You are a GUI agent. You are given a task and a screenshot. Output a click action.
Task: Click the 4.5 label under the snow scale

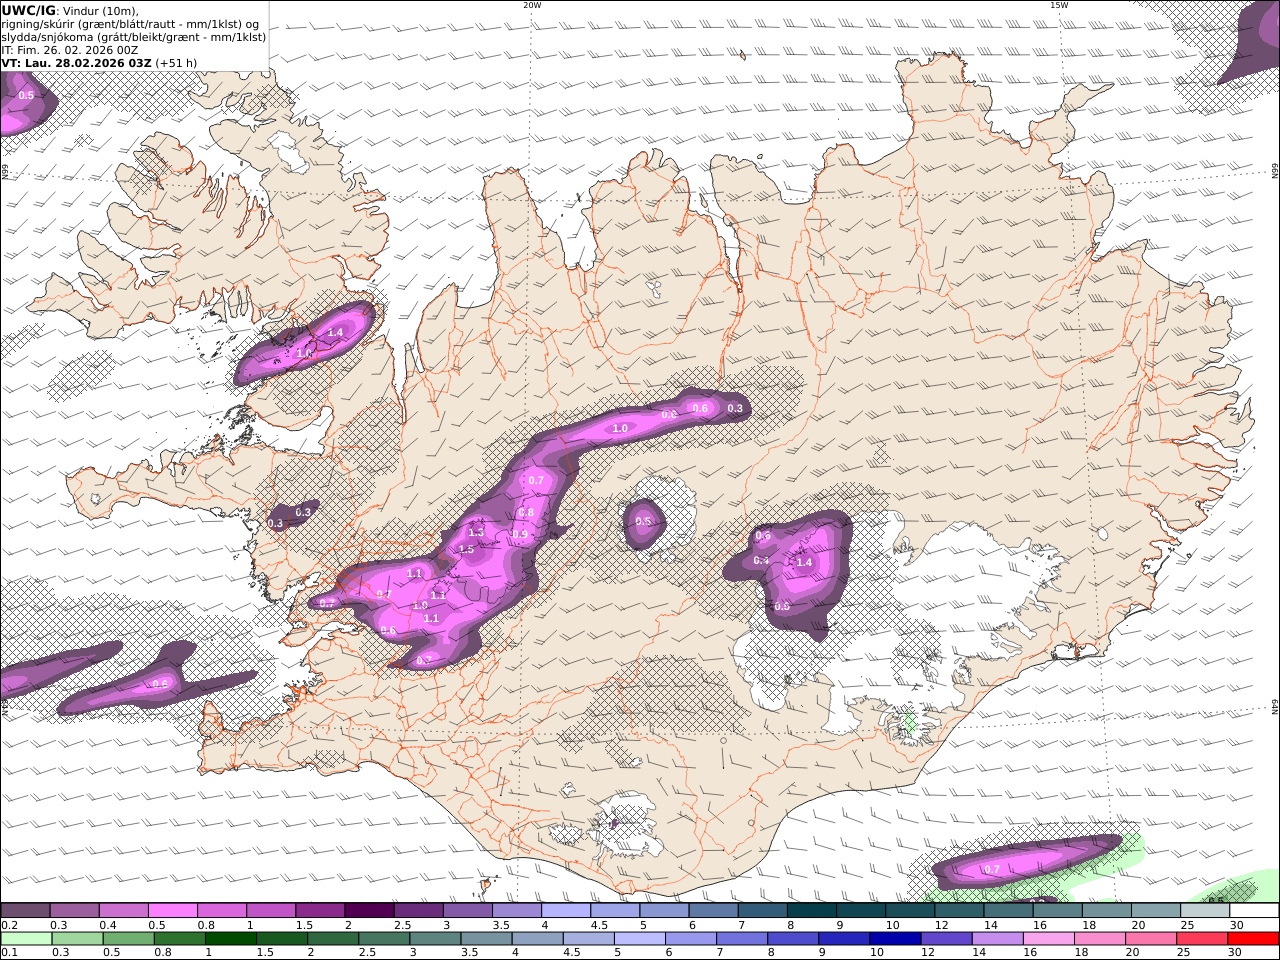(x=599, y=925)
